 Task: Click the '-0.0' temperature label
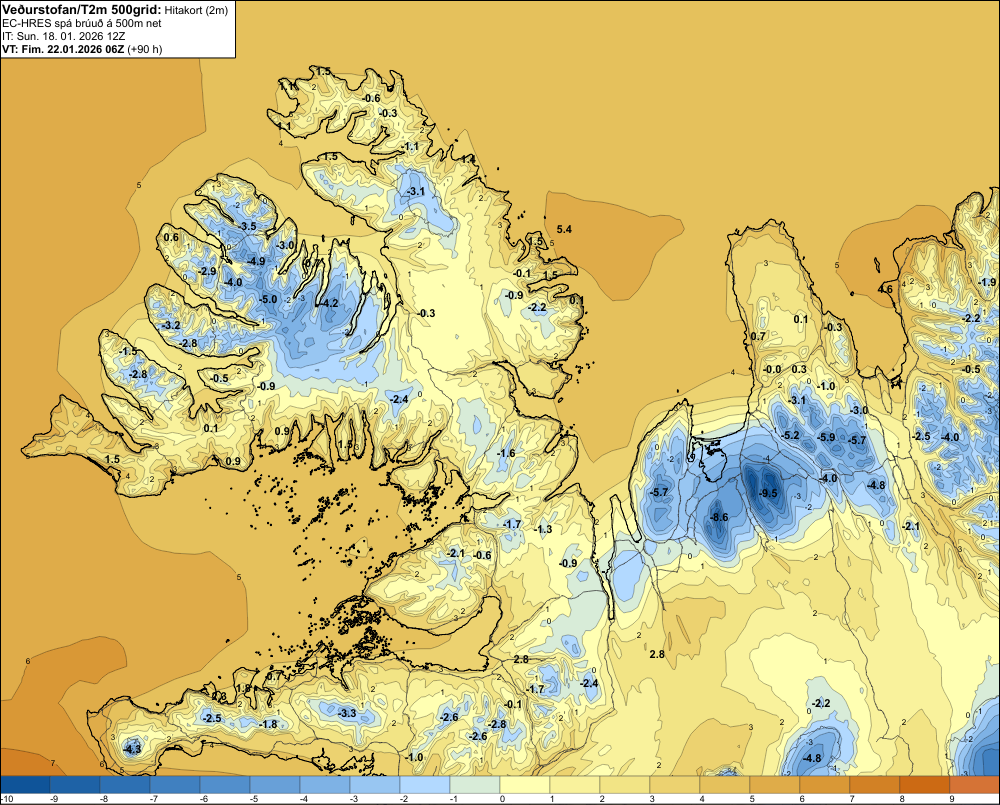772,369
